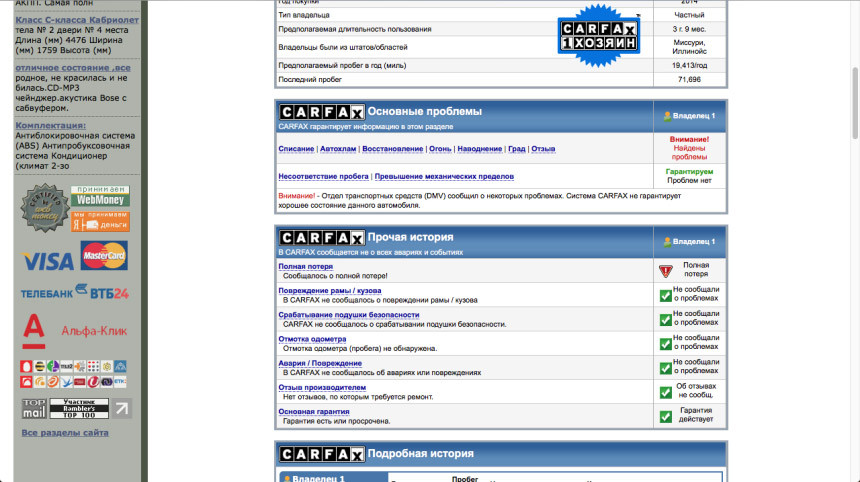The height and width of the screenshot is (482, 860).
Task: Click the red Alfa-Bank letter A logo
Action: pos(34,331)
